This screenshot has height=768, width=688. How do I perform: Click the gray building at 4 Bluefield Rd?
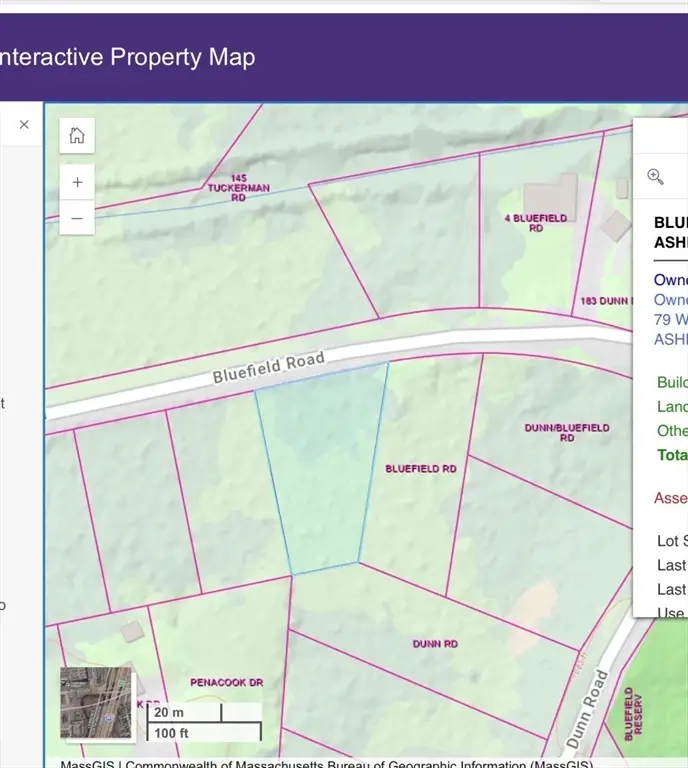pyautogui.click(x=550, y=195)
